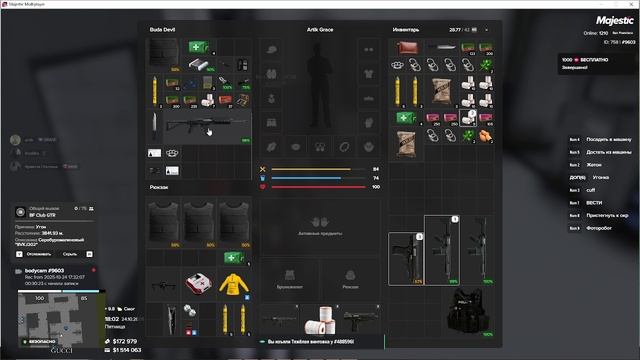Click the pants equipment slot

click(x=271, y=122)
